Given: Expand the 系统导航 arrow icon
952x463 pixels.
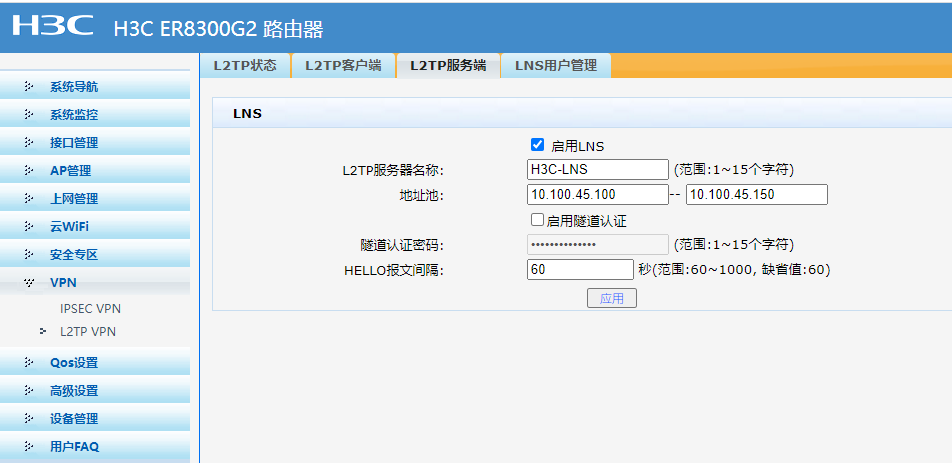Looking at the screenshot, I should [28, 87].
